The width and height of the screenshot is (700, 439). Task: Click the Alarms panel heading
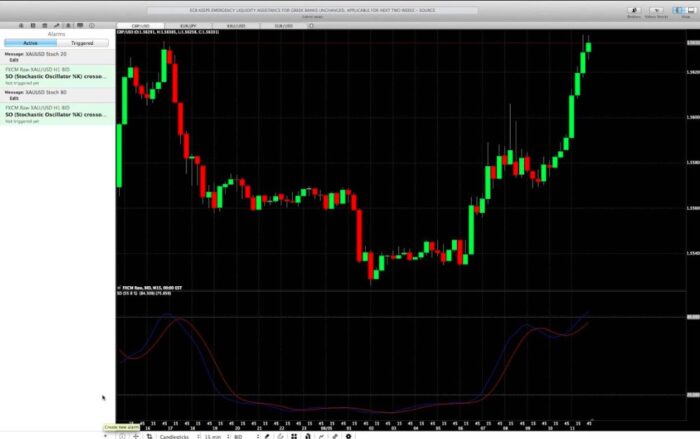point(56,34)
